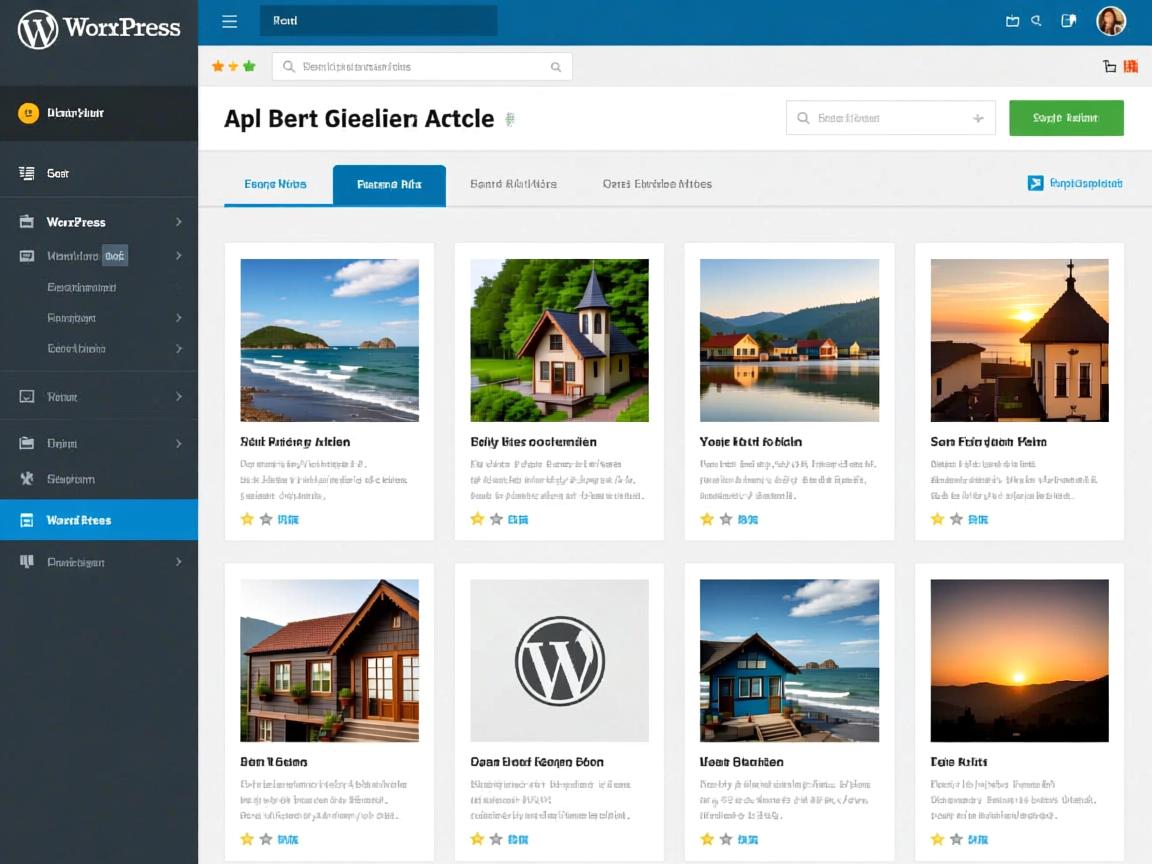Expand the WorxPress sidebar item chevron
The width and height of the screenshot is (1152, 864).
click(x=179, y=222)
